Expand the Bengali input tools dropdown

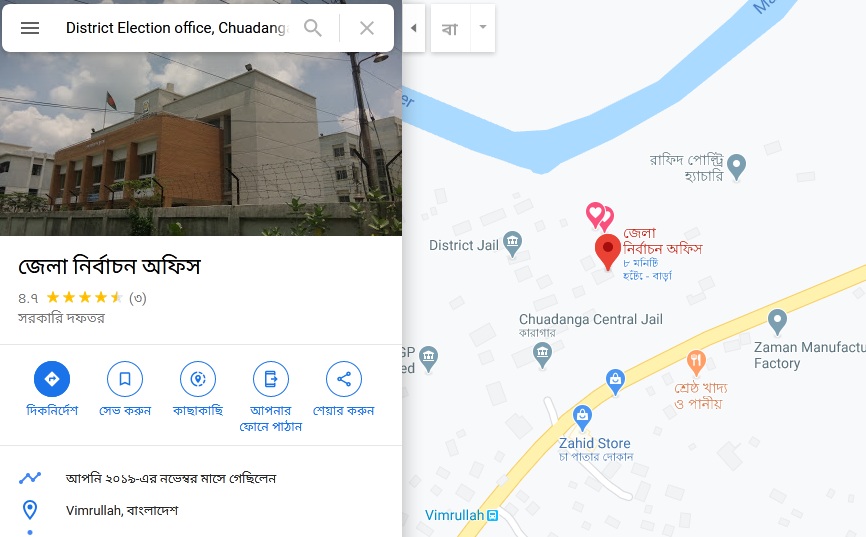(483, 28)
